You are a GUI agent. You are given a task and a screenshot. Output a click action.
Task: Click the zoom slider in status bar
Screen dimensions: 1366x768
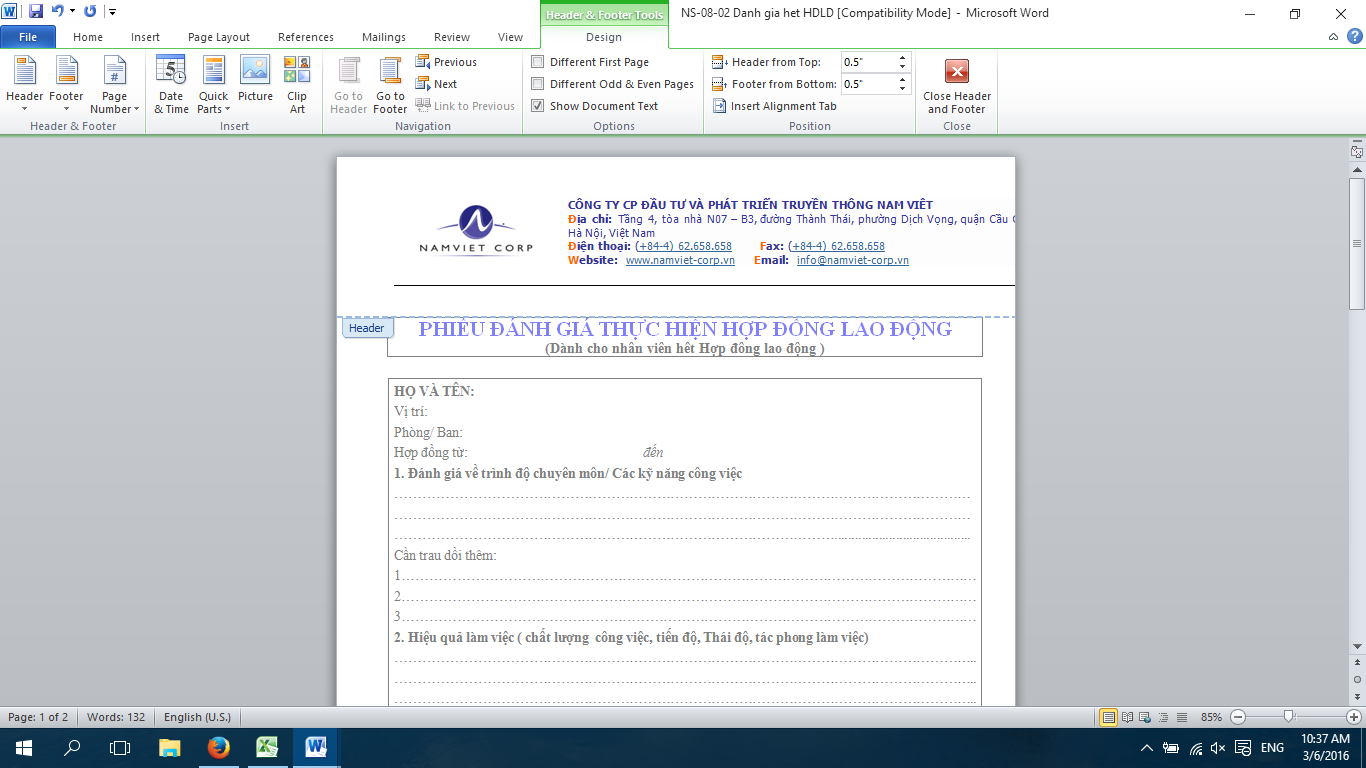(1289, 717)
